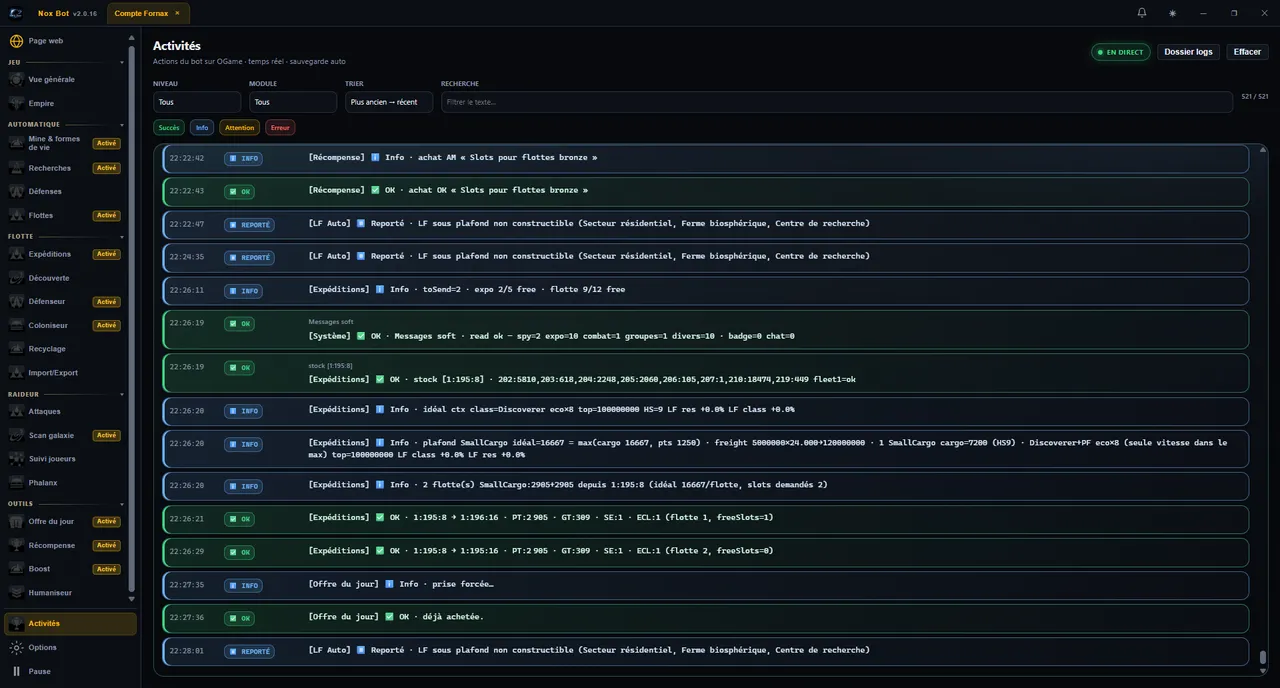Toggle Activé badge next to Boost
The height and width of the screenshot is (688, 1280).
click(106, 569)
